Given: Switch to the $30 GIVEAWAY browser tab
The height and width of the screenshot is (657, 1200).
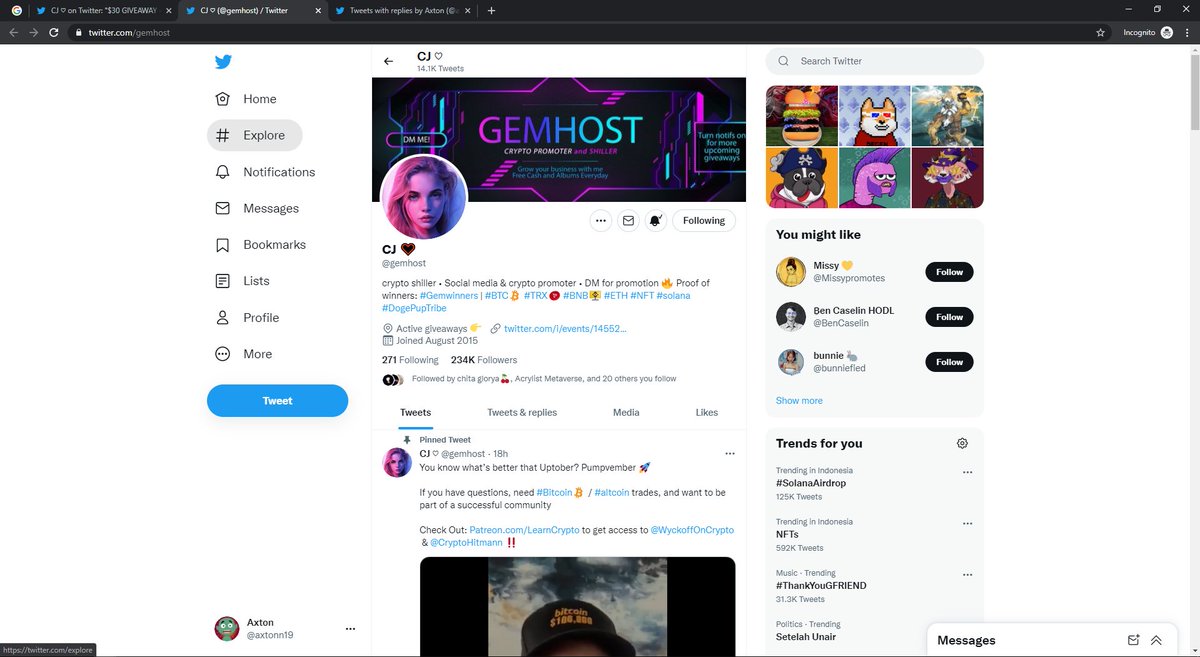Looking at the screenshot, I should pos(103,10).
